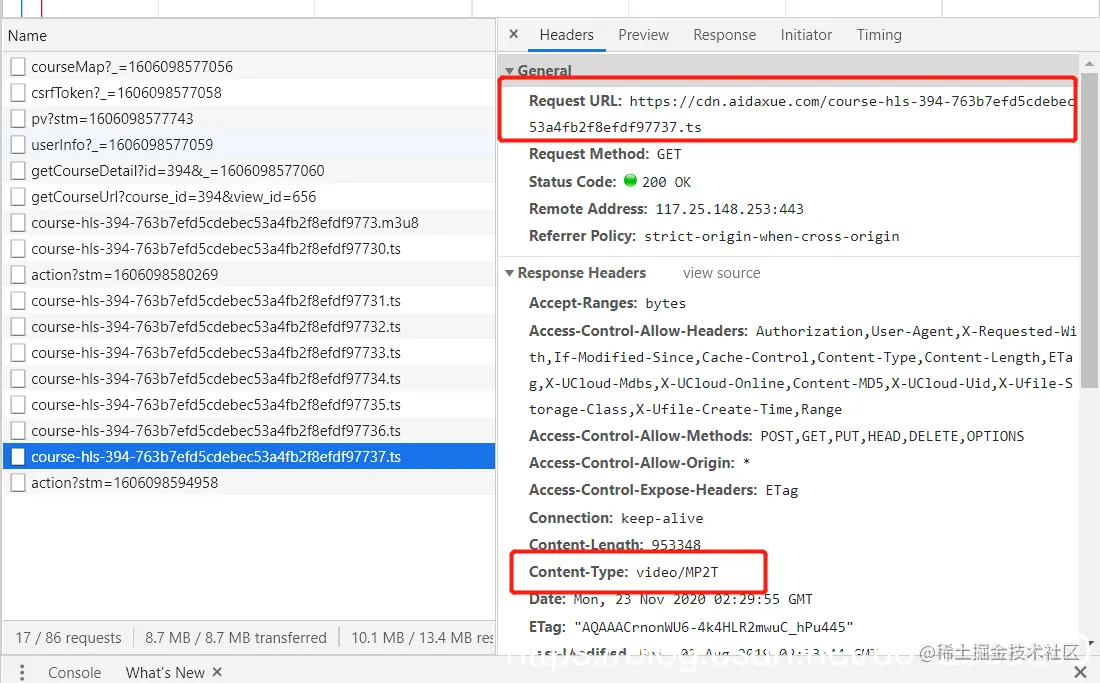Image resolution: width=1100 pixels, height=683 pixels.
Task: Click the Access-Control-Expose-Headers ETag value
Action: (782, 490)
